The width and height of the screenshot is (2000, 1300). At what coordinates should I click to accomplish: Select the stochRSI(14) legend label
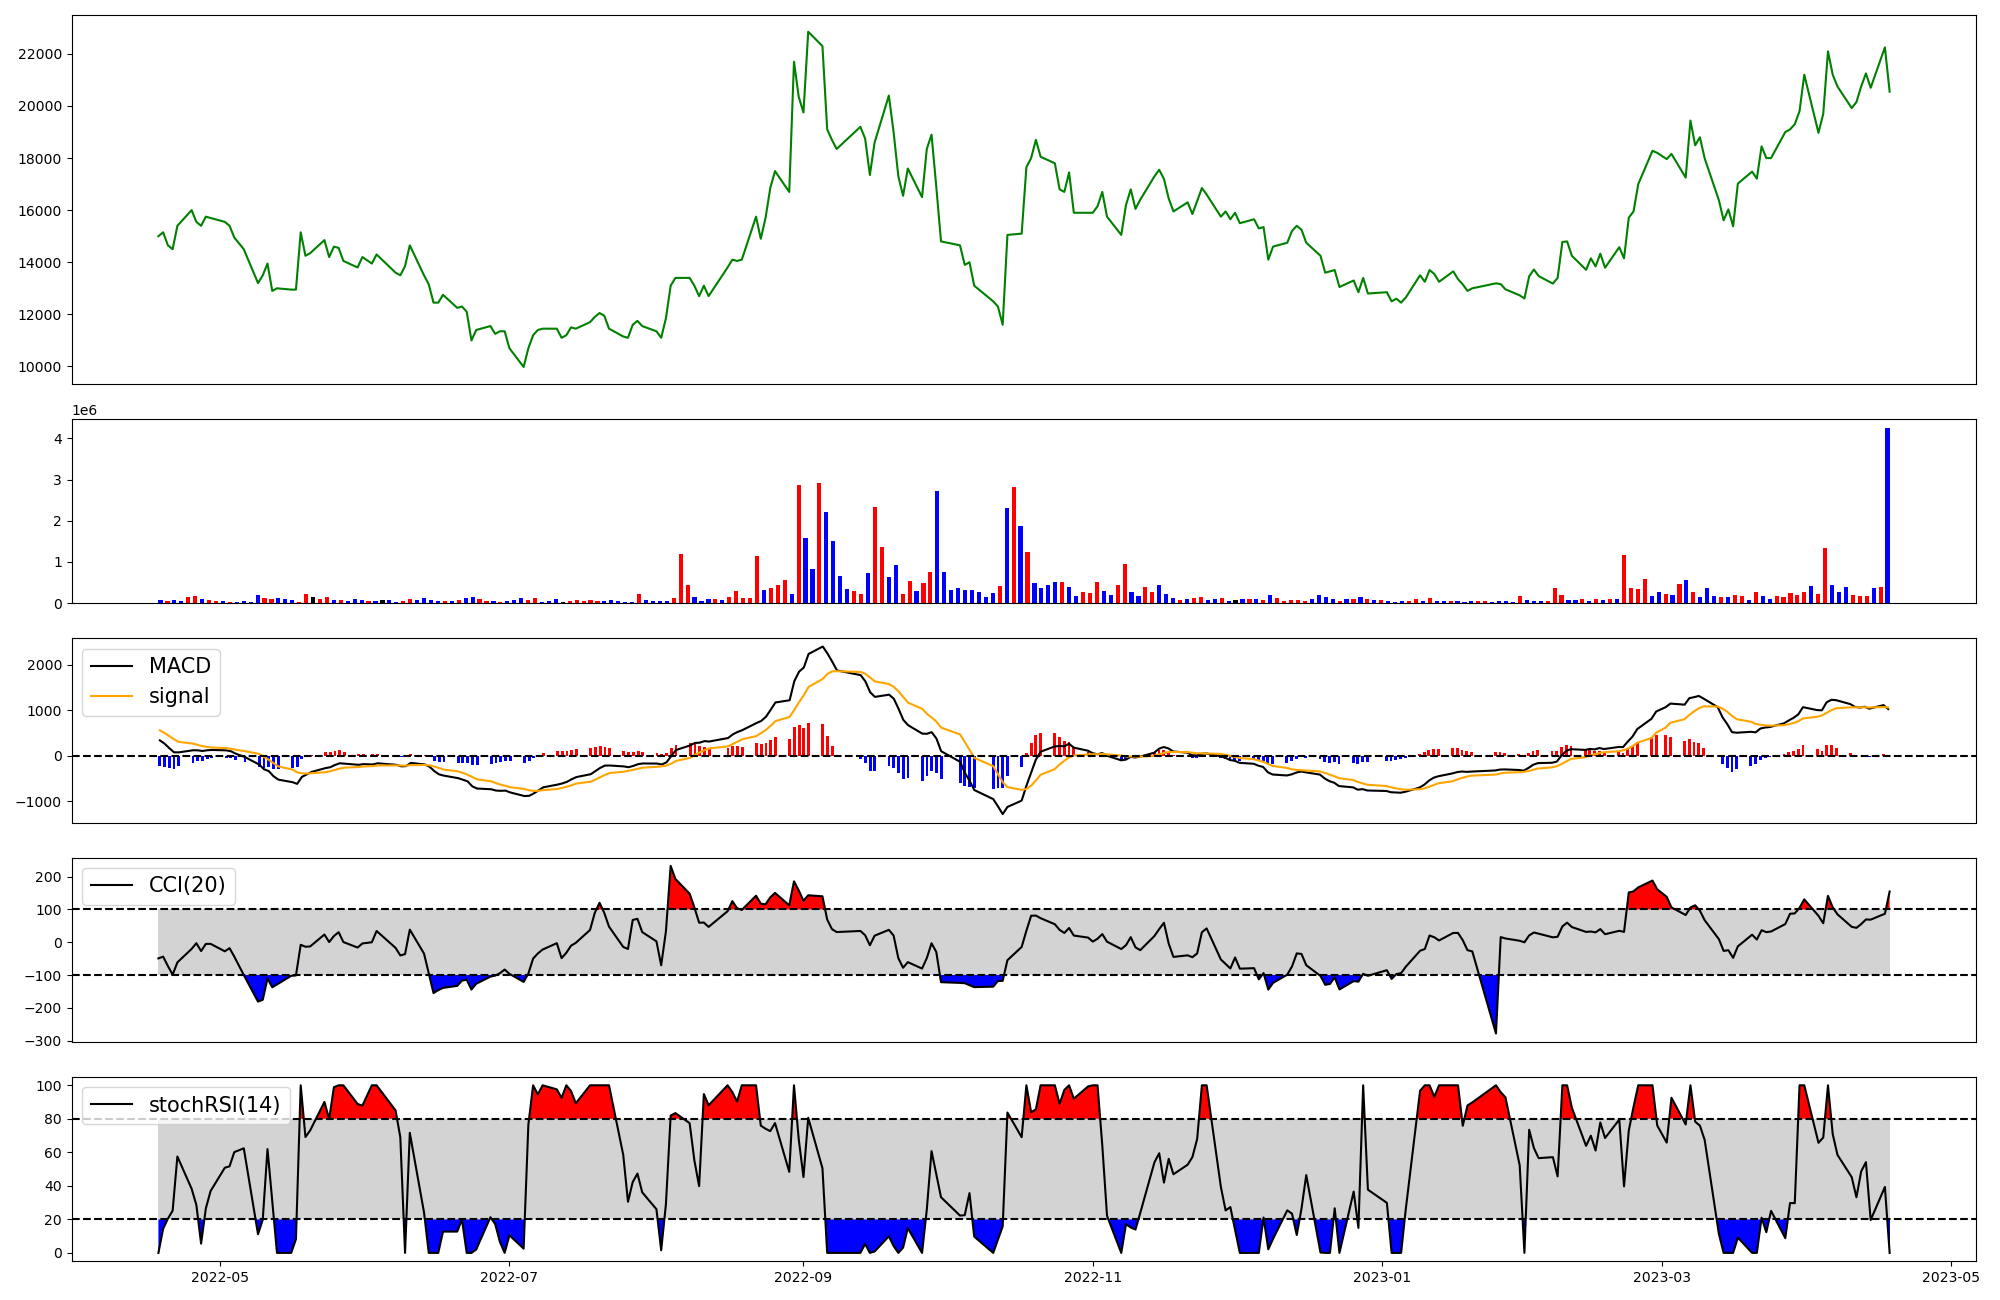pos(215,1105)
